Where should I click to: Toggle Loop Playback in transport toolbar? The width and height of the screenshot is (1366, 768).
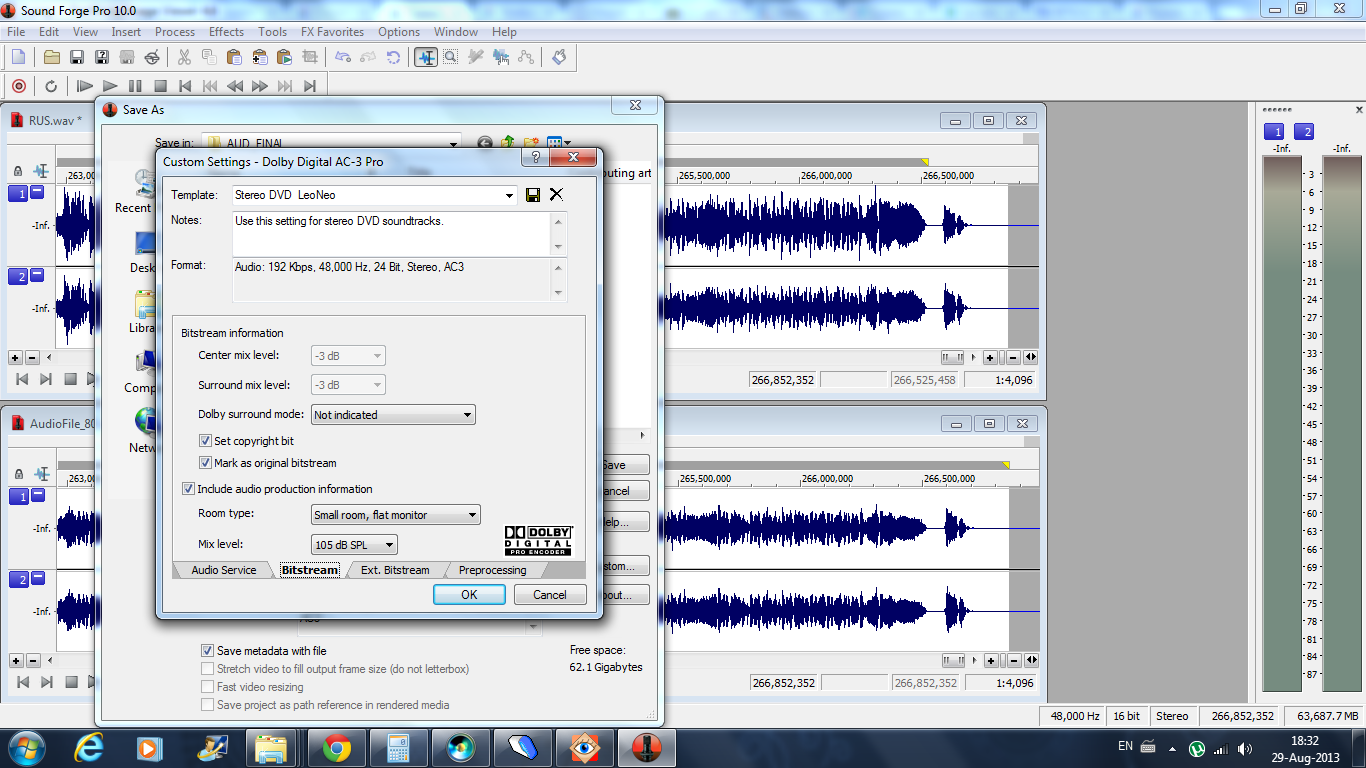point(51,86)
